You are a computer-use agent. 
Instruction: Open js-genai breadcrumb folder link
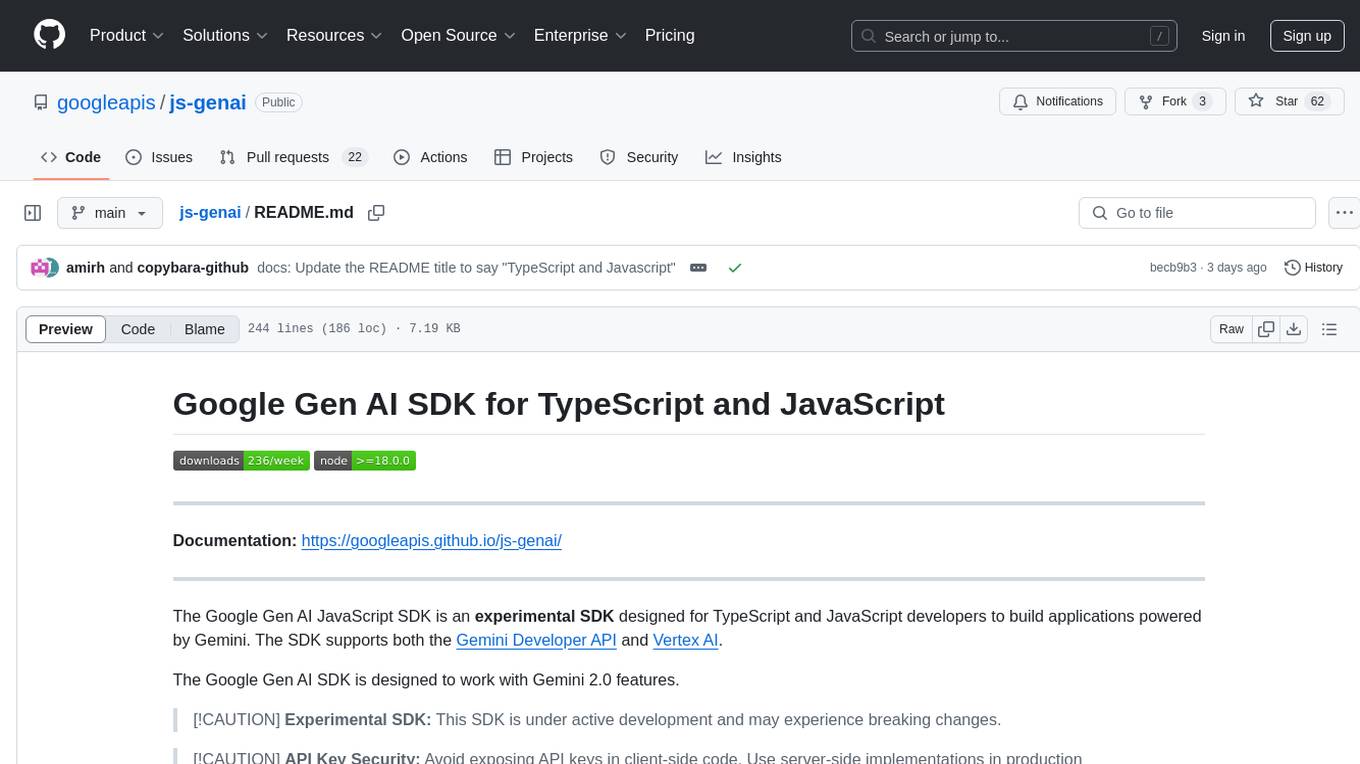pos(210,212)
